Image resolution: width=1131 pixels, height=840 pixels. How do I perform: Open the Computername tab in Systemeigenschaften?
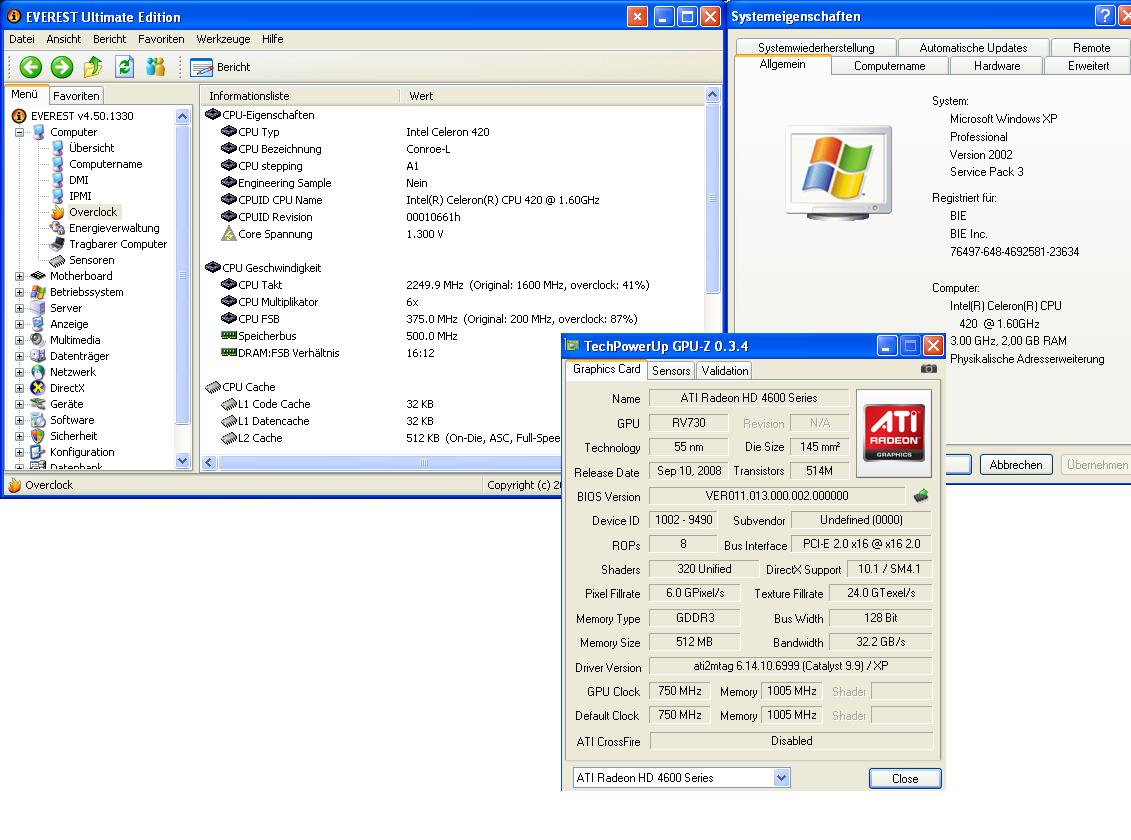coord(889,66)
